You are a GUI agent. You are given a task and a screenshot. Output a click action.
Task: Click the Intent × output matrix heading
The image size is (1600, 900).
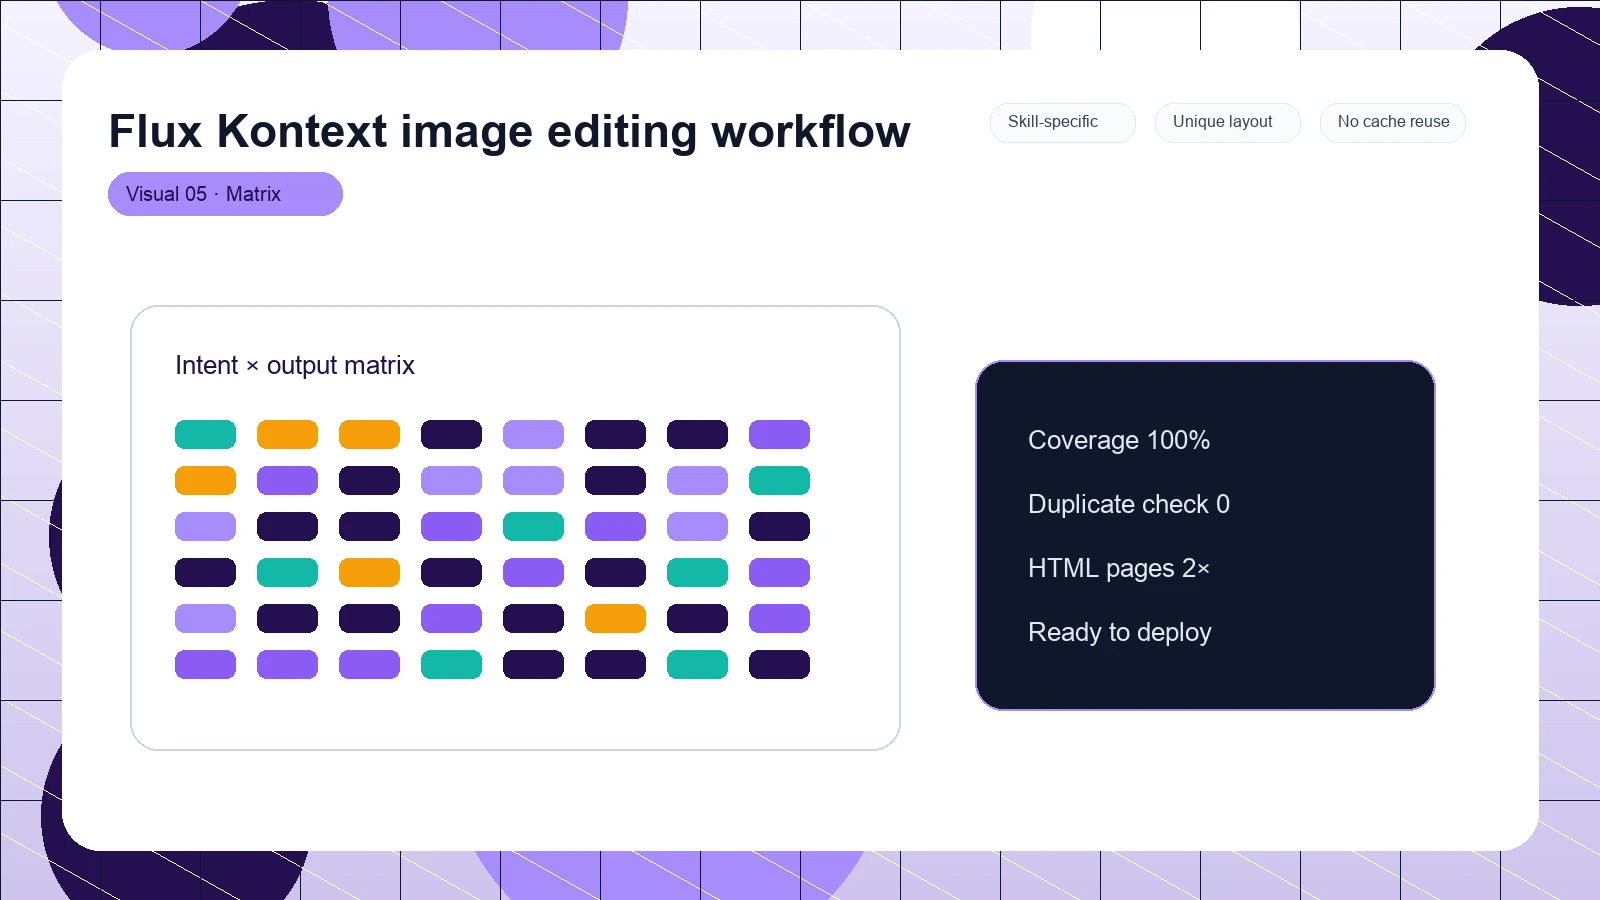click(x=295, y=365)
